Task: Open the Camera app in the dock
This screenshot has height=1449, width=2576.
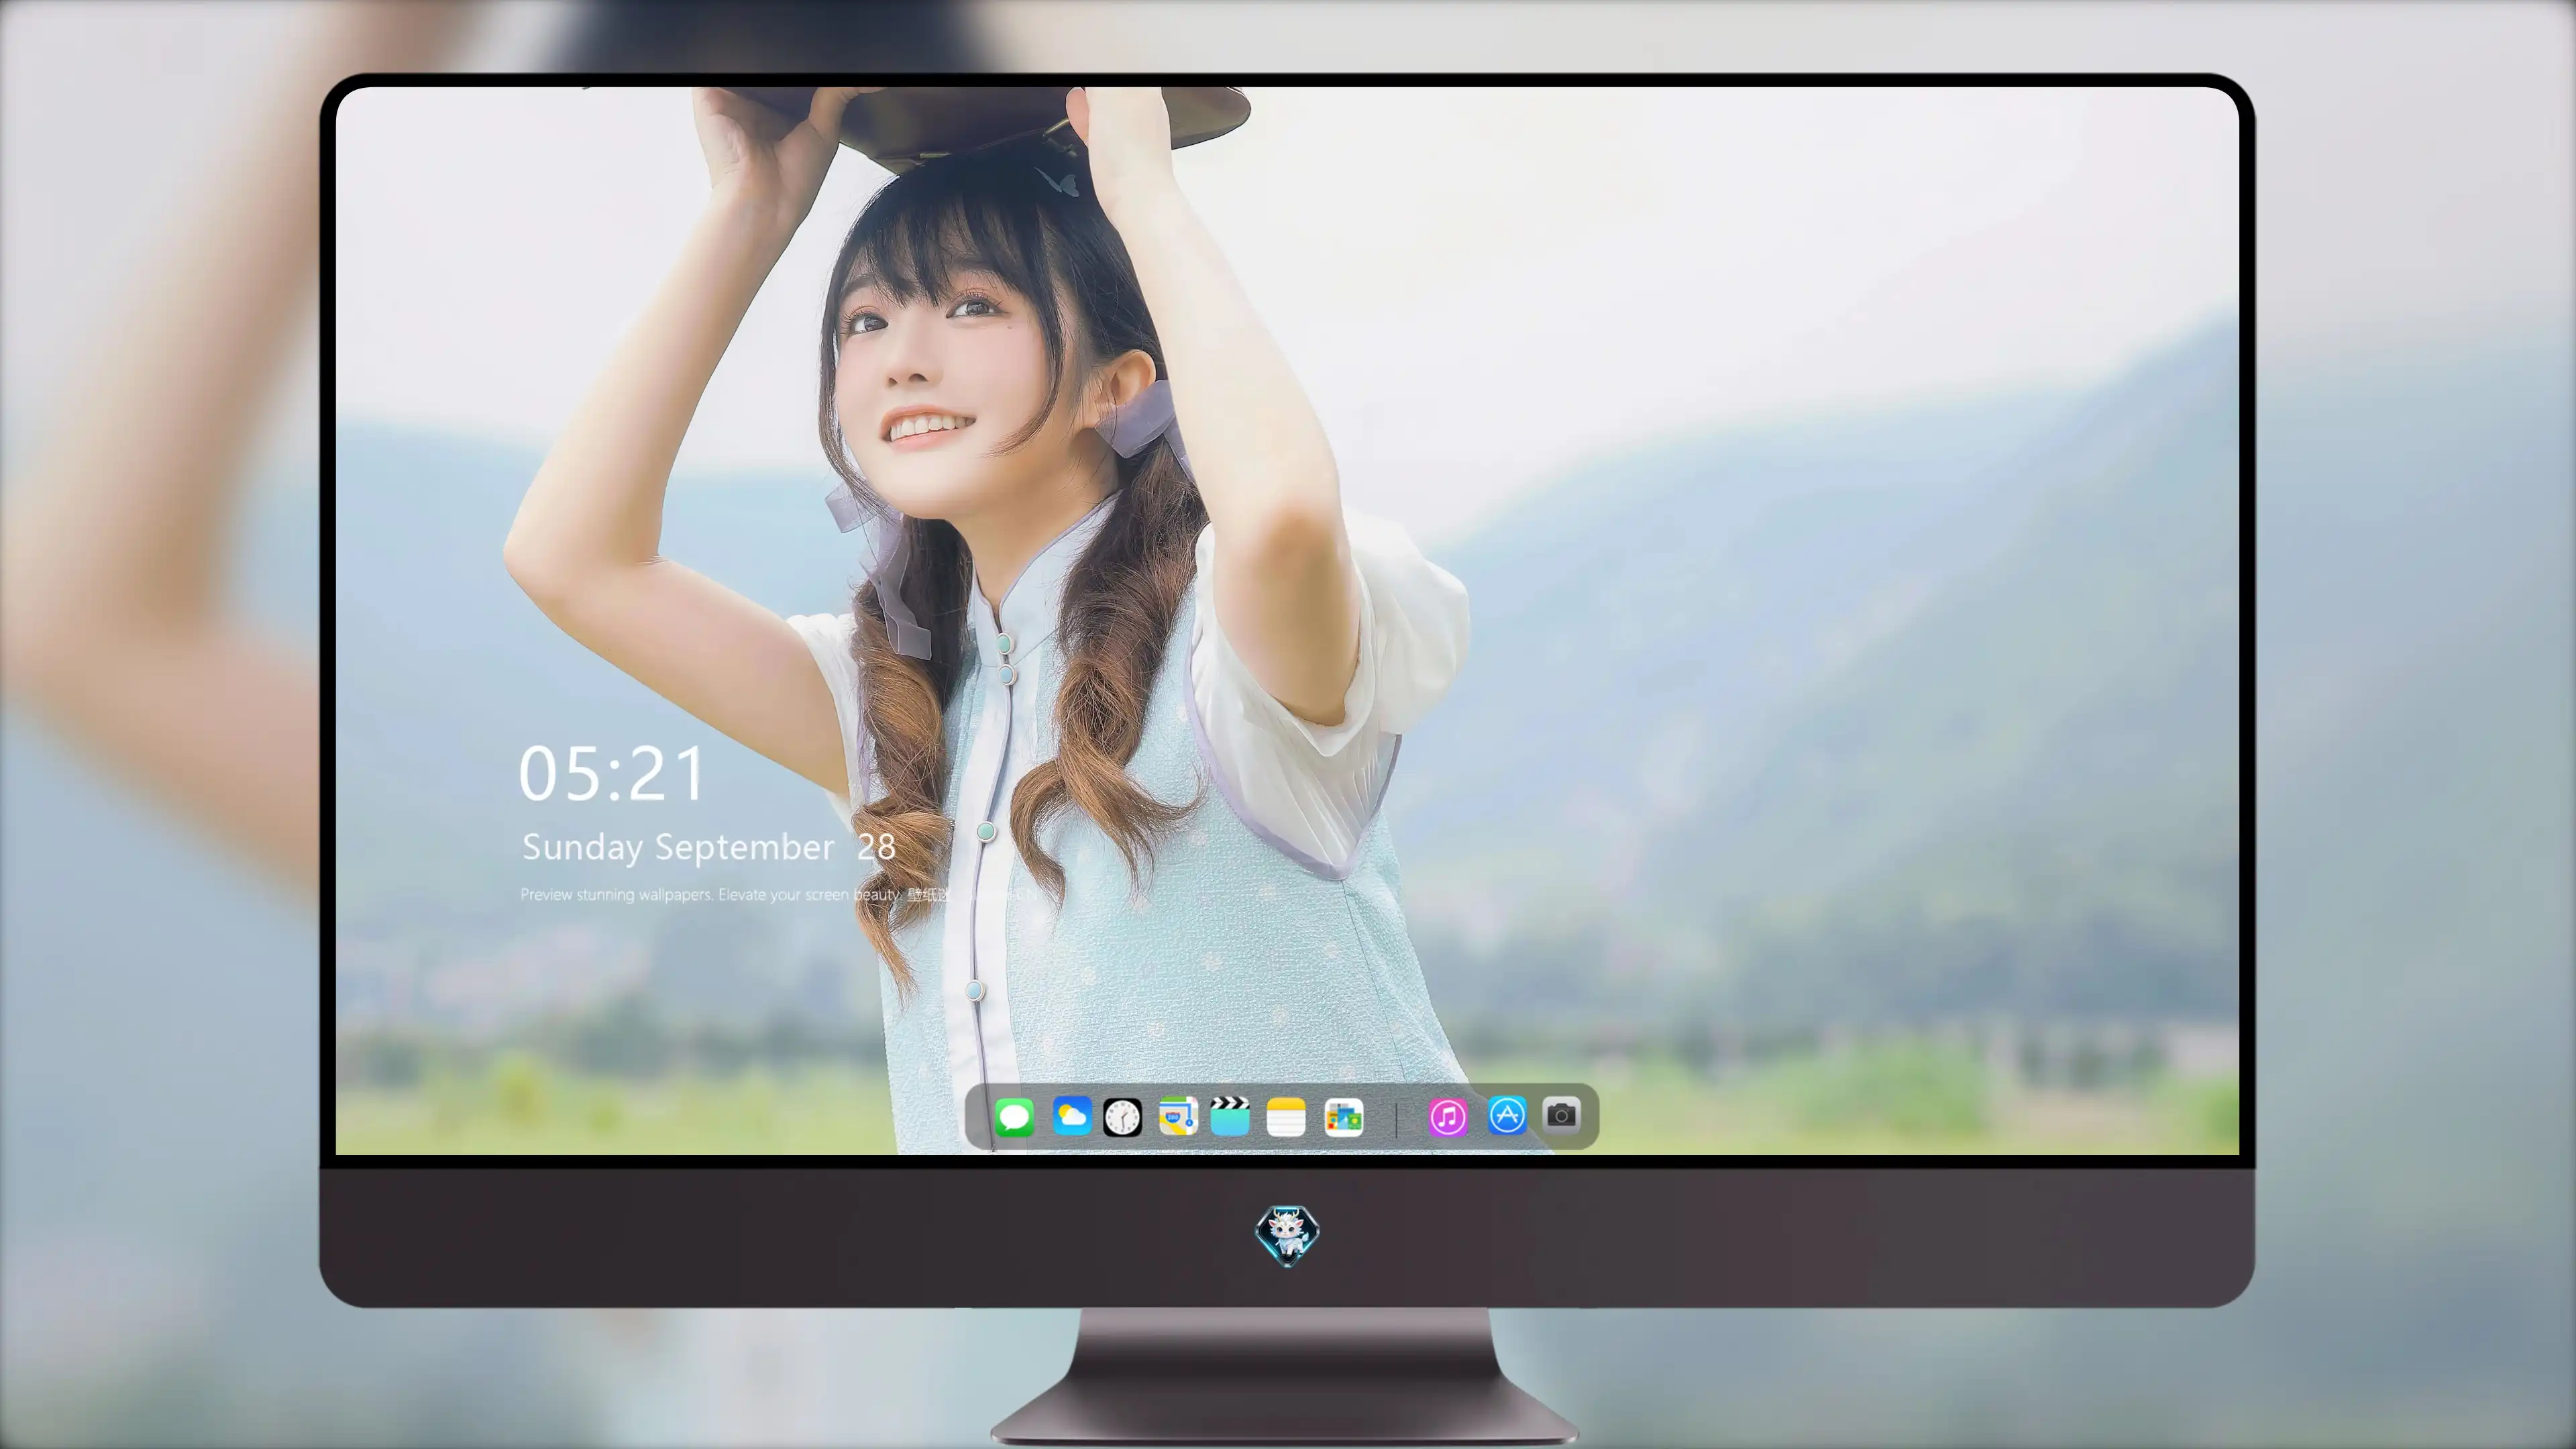Action: (1561, 1115)
